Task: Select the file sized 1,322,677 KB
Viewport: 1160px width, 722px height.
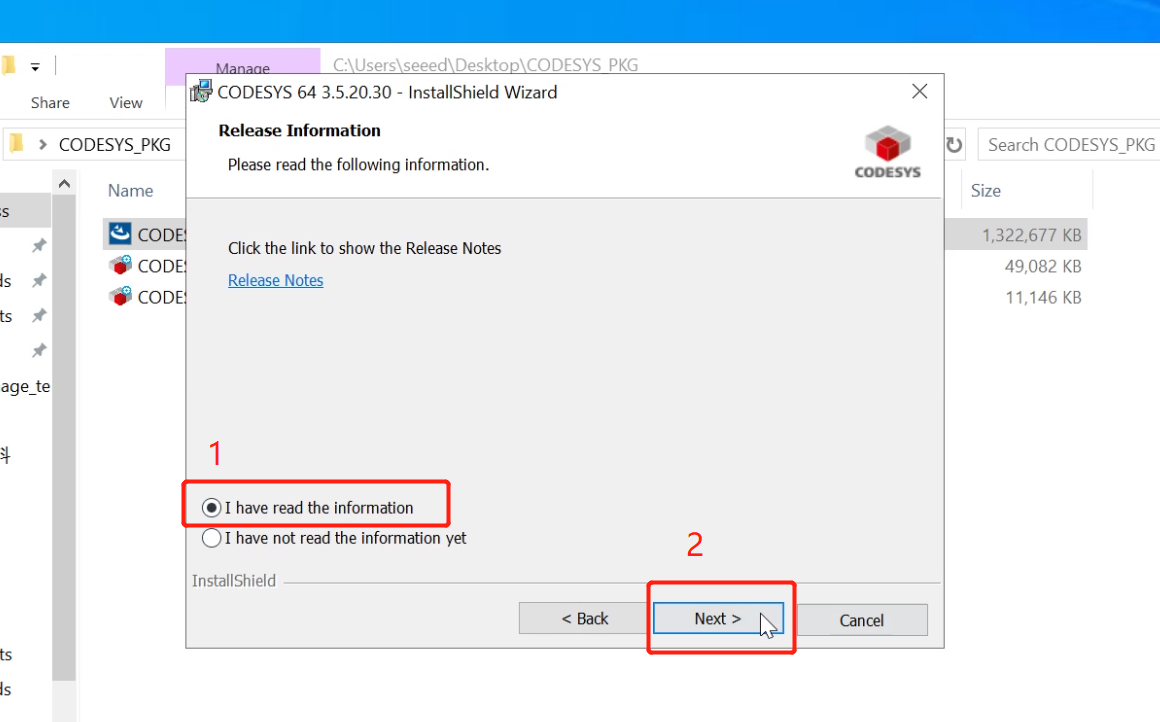Action: click(1031, 235)
